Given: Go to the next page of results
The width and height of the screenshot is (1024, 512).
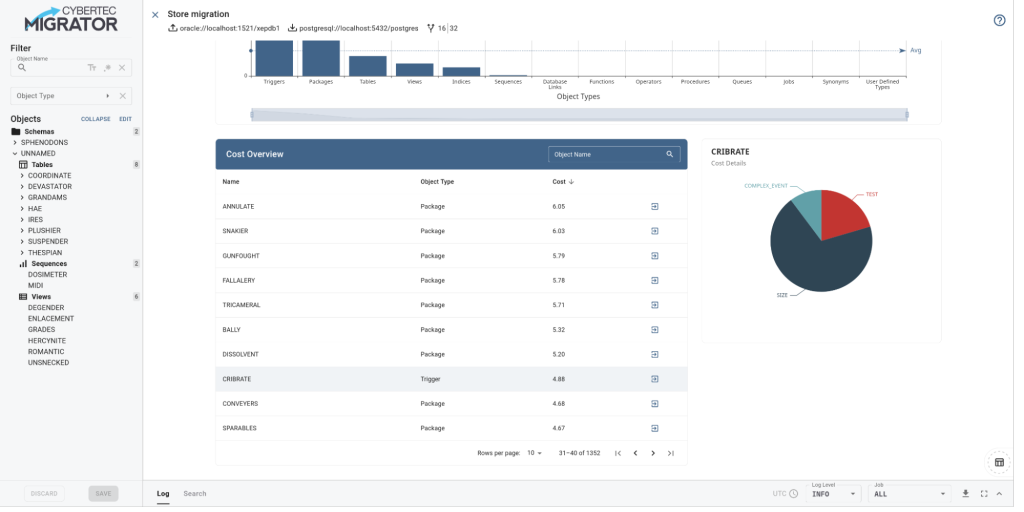Looking at the screenshot, I should pyautogui.click(x=653, y=453).
